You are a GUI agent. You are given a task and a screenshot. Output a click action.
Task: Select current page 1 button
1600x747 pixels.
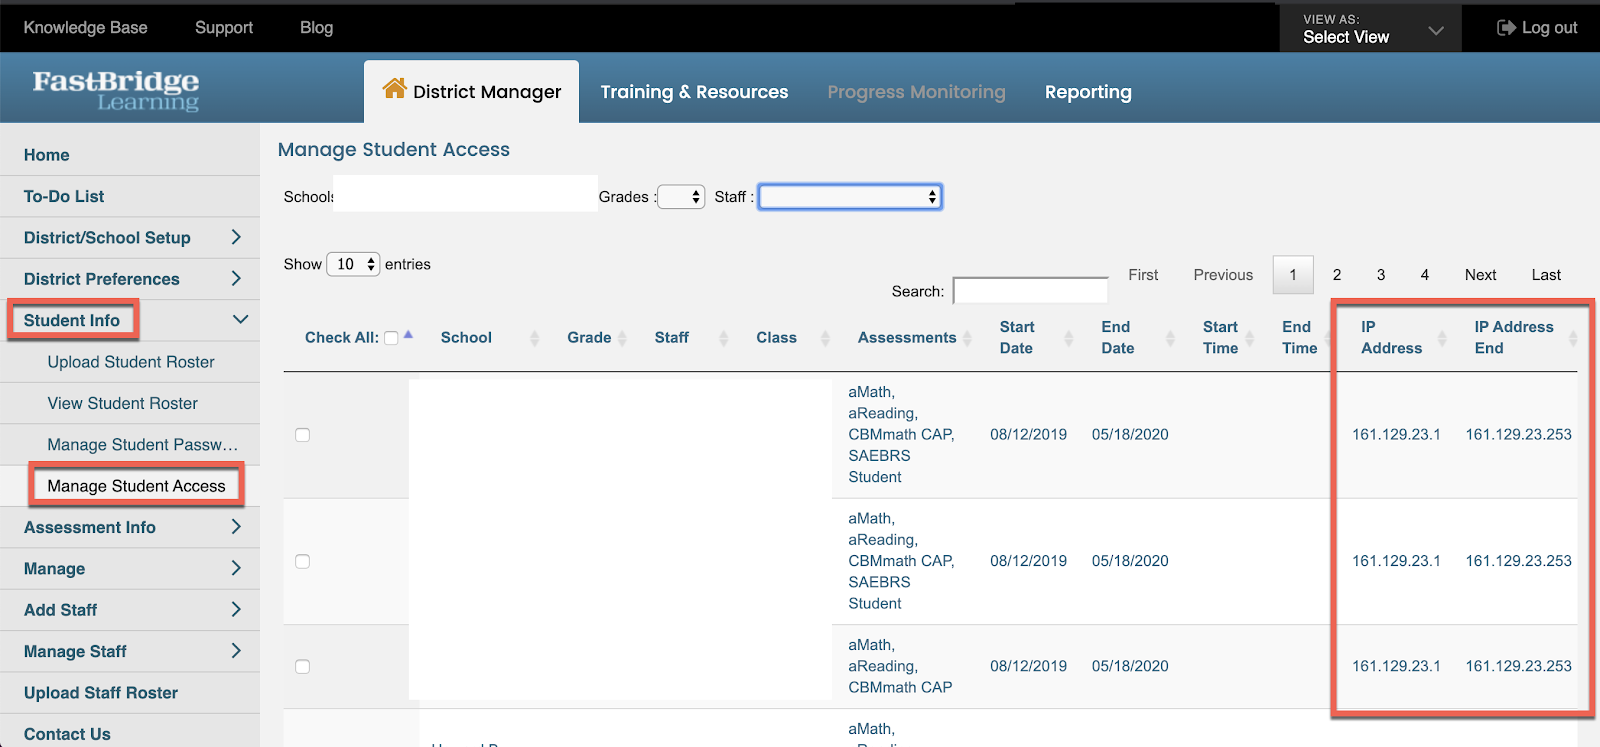click(x=1293, y=275)
